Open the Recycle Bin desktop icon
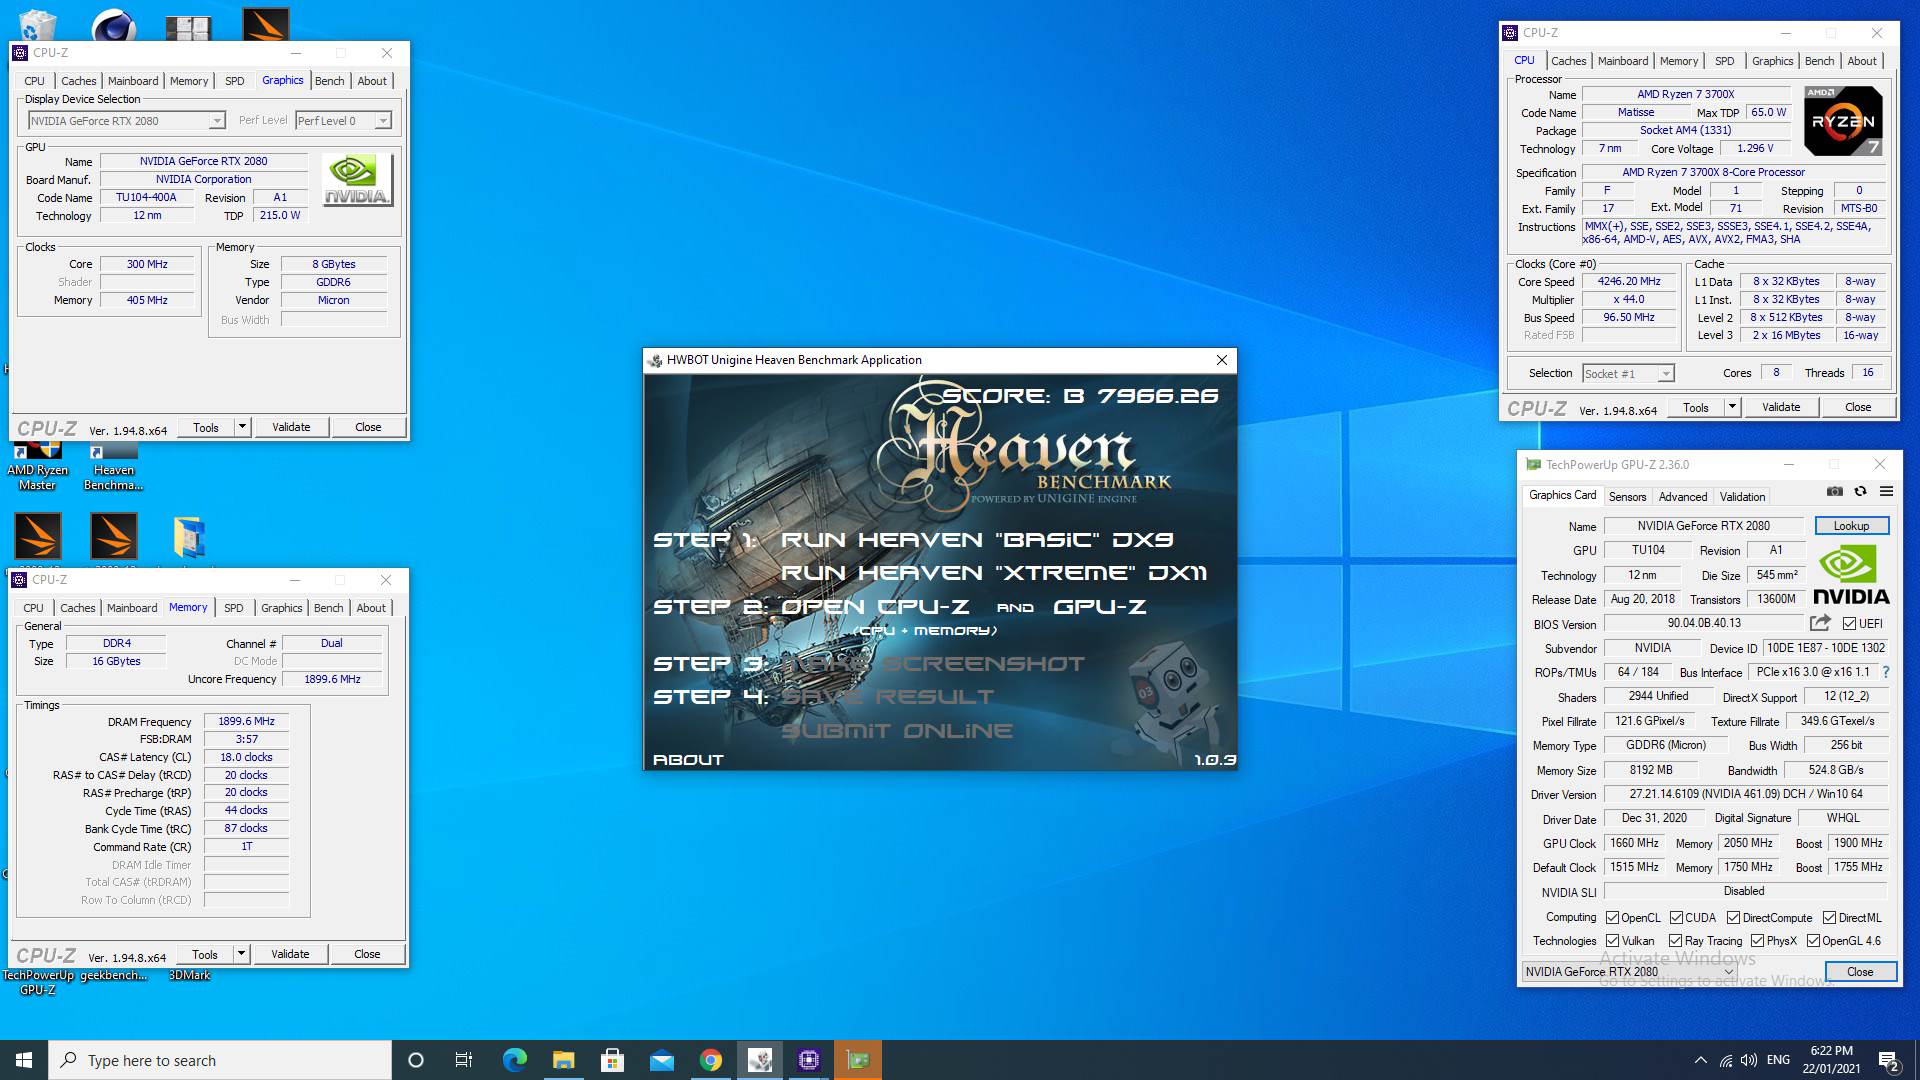This screenshot has width=1920, height=1080. [x=37, y=24]
